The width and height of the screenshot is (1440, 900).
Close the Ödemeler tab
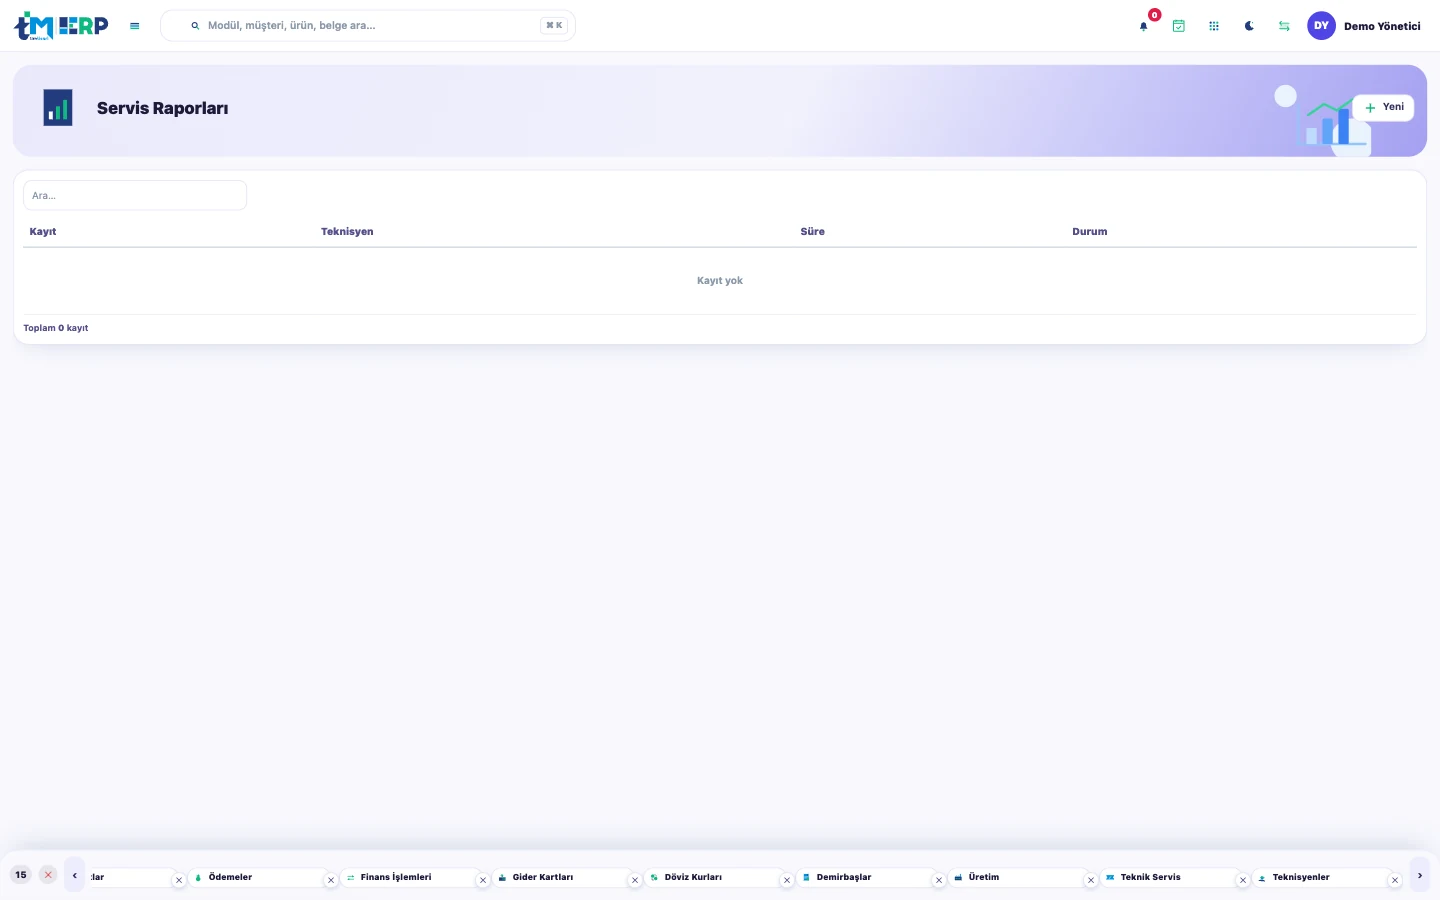(331, 881)
